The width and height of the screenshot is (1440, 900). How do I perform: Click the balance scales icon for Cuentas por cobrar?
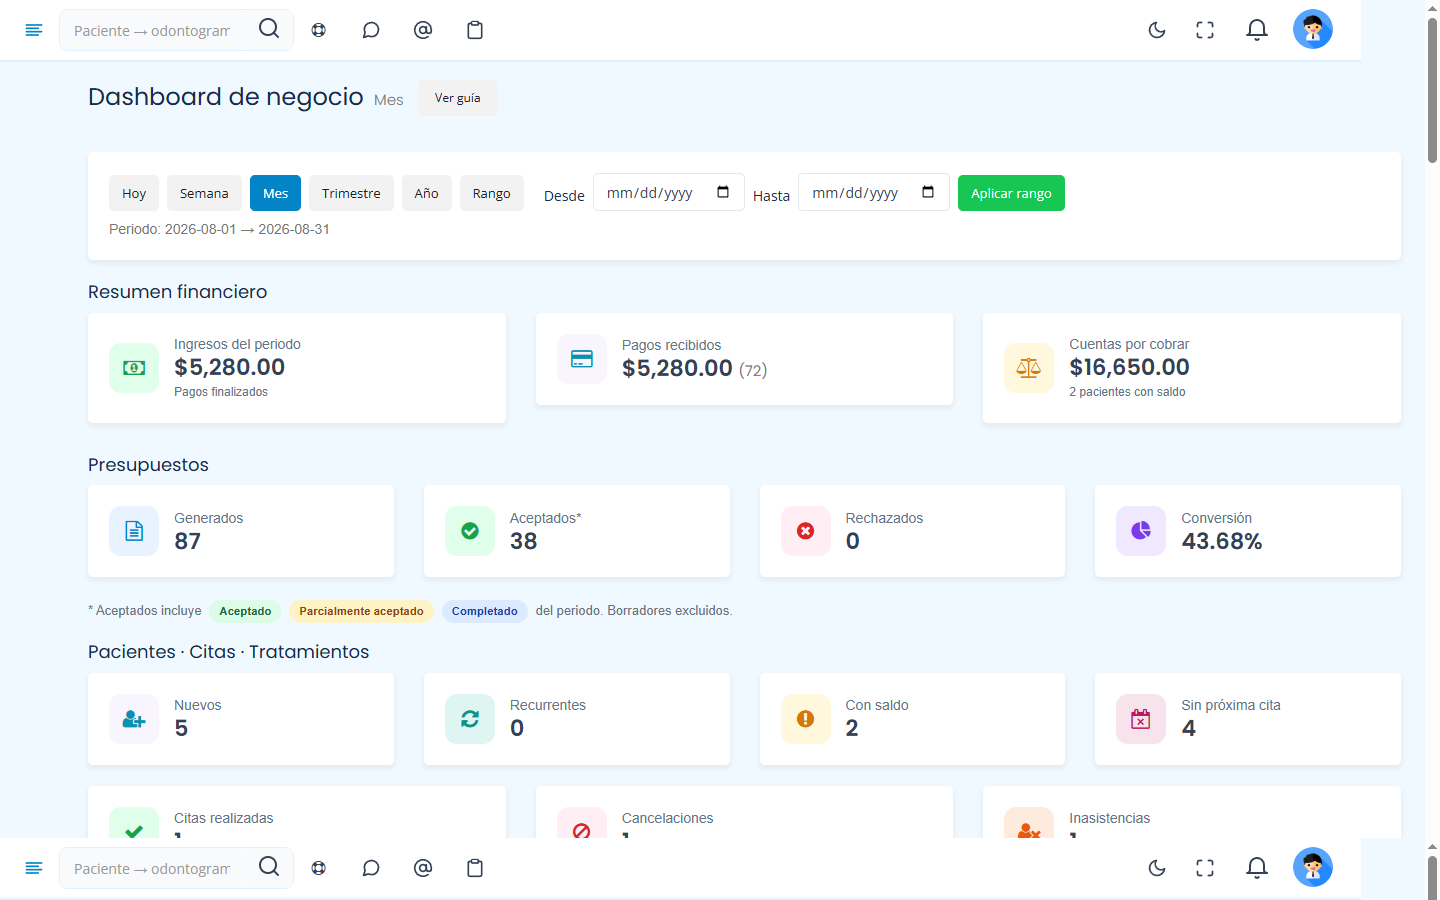(x=1029, y=368)
